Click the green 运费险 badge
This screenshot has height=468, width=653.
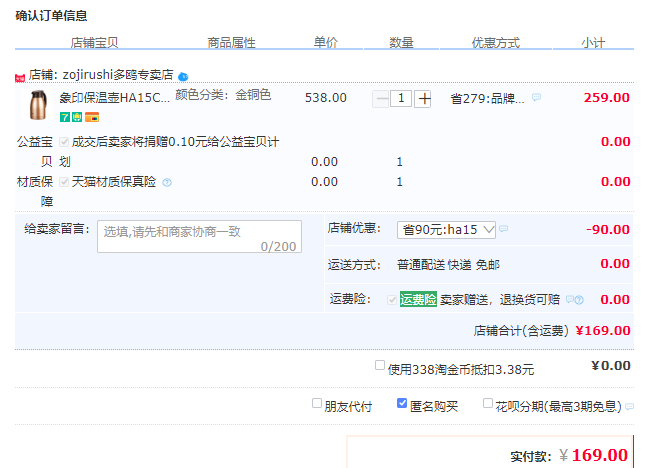(x=418, y=299)
